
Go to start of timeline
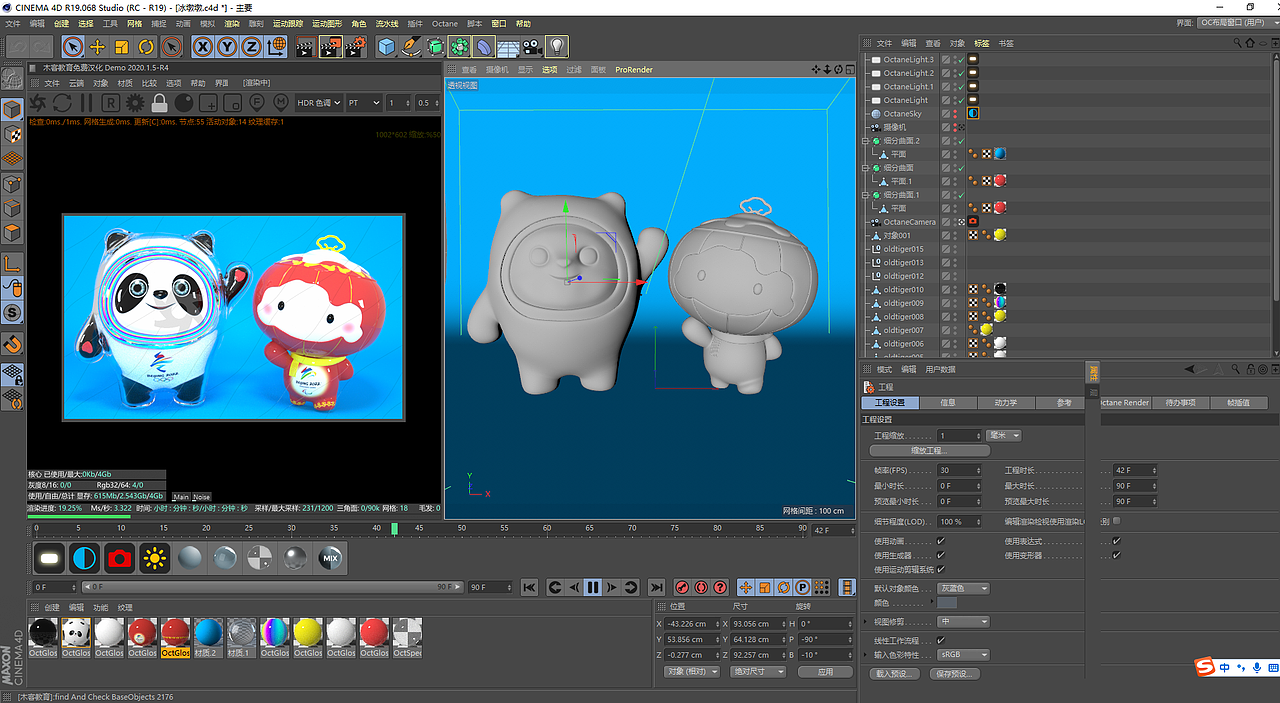530,587
